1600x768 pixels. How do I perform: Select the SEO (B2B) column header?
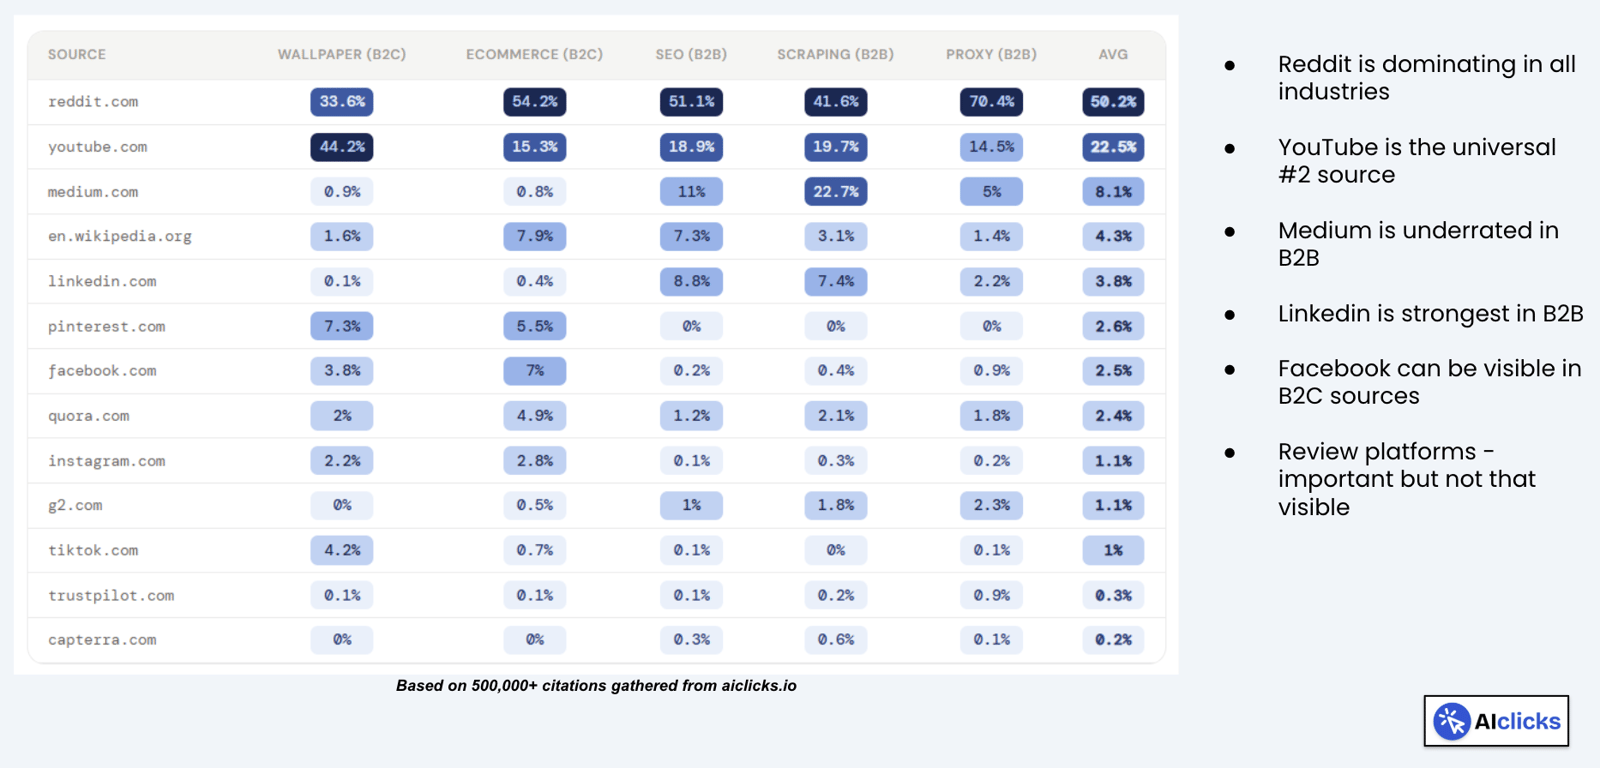691,55
